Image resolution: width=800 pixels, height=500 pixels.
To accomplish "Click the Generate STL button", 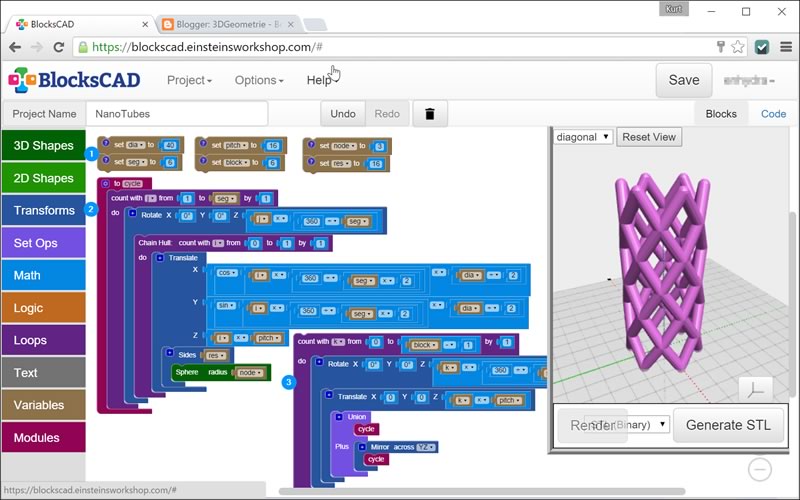I will click(728, 424).
